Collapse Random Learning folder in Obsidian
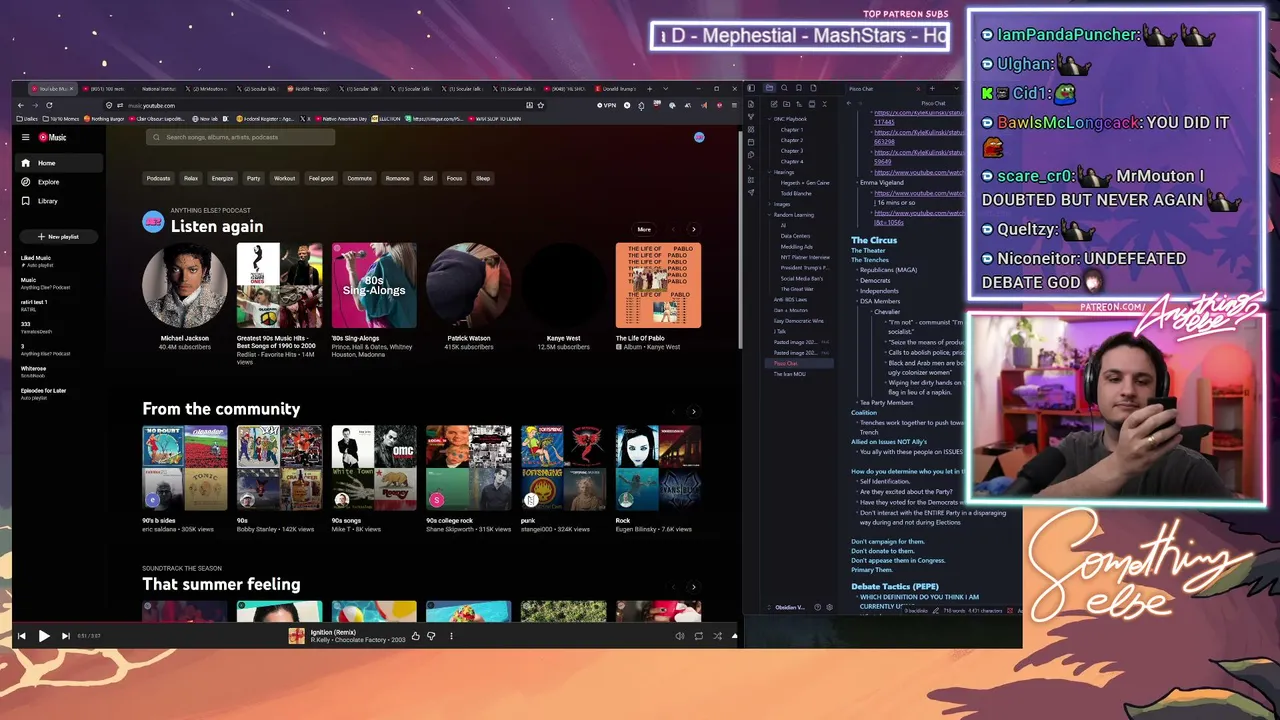 792,215
